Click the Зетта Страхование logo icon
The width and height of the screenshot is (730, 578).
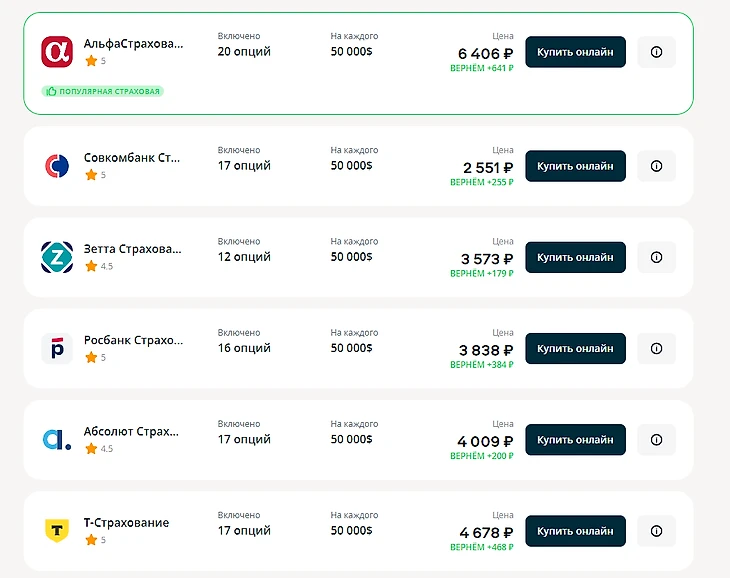(x=57, y=257)
